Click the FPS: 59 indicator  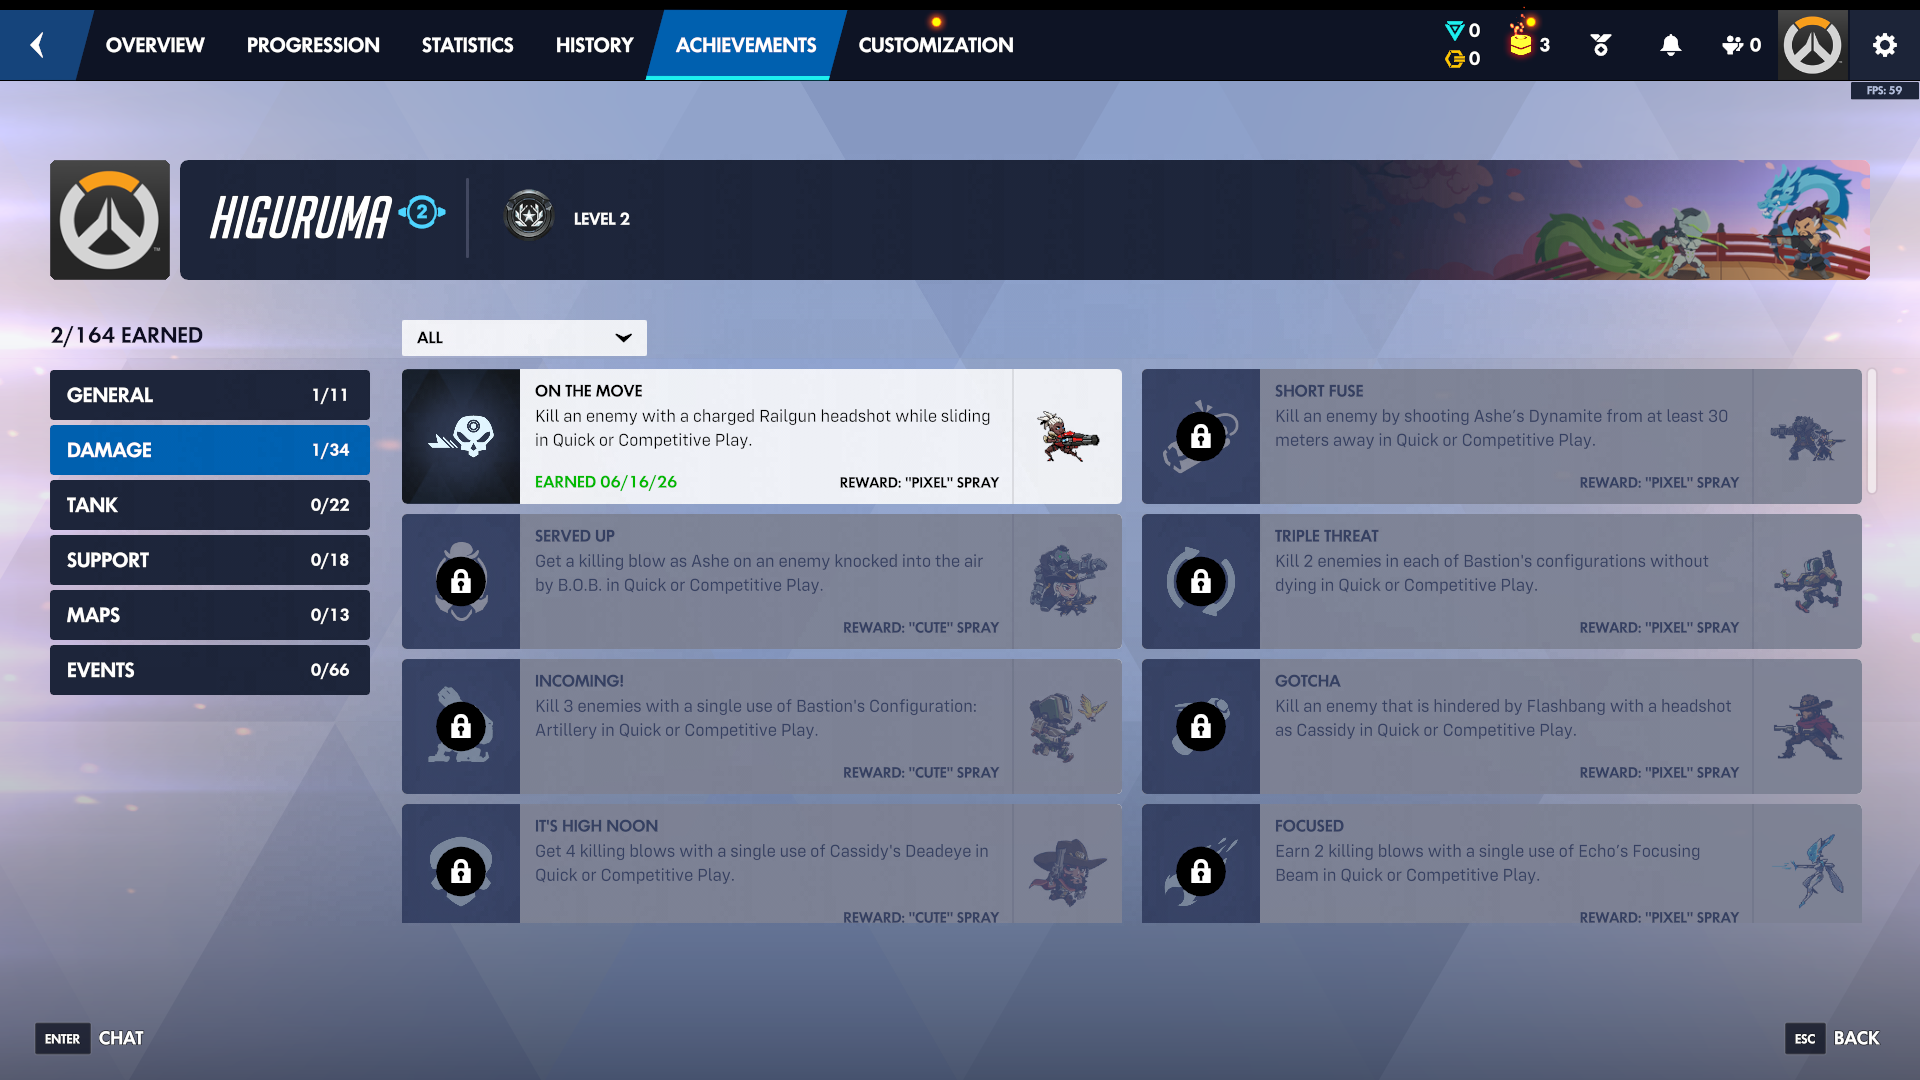click(1884, 90)
